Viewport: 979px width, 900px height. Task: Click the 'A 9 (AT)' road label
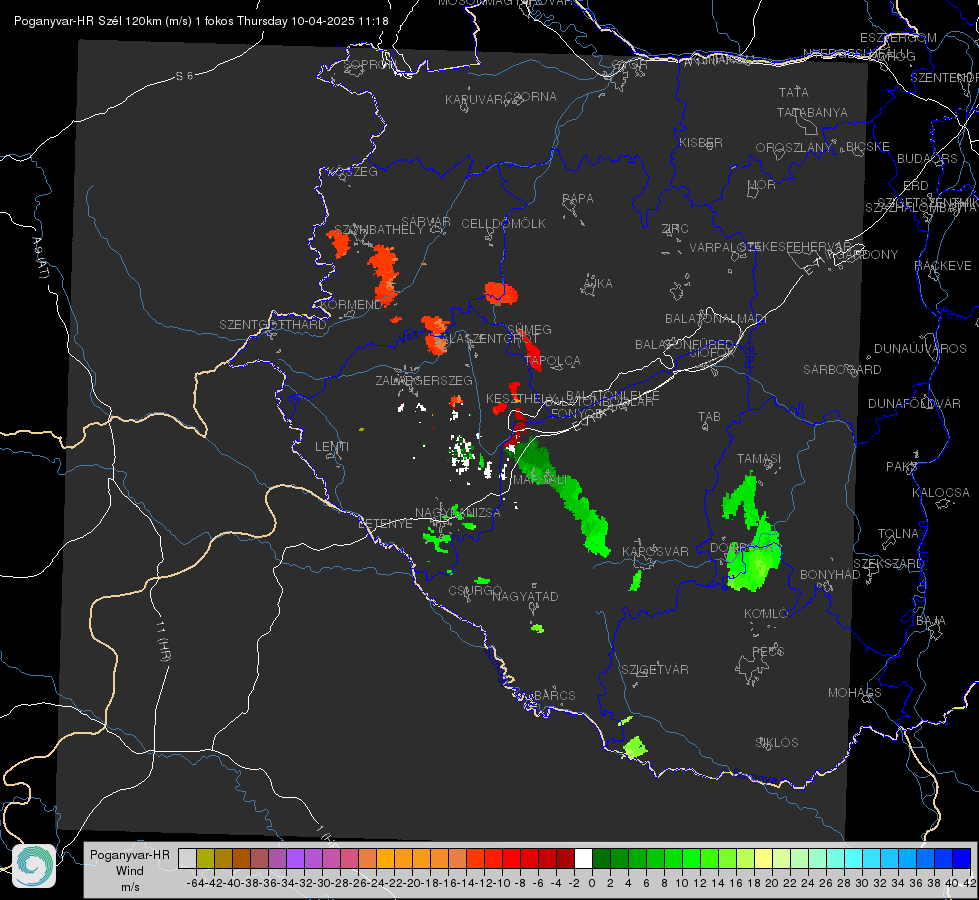[x=39, y=258]
